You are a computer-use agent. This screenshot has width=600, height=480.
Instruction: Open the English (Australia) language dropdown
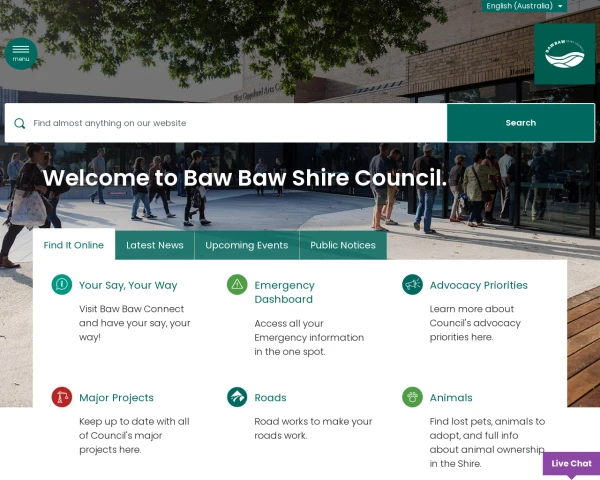pyautogui.click(x=524, y=6)
